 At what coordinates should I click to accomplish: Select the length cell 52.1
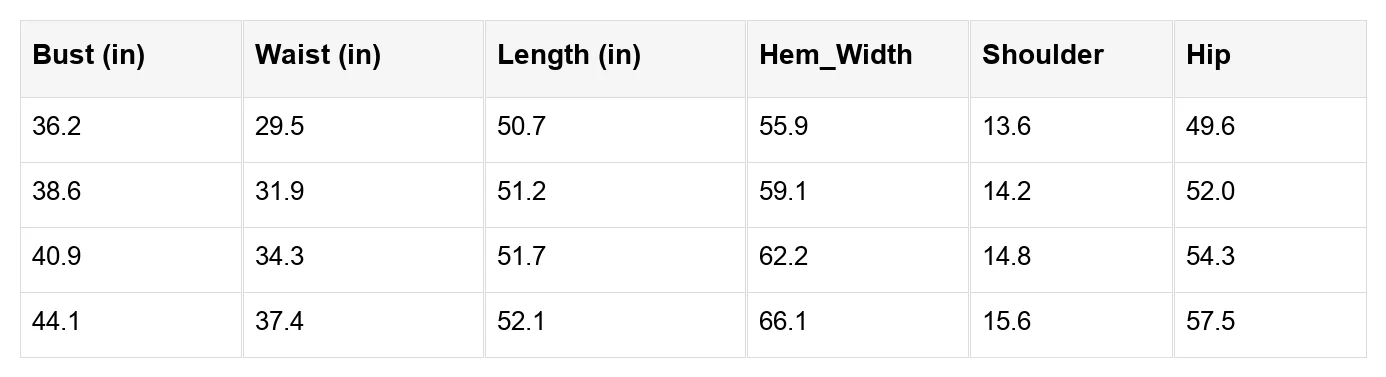click(616, 325)
